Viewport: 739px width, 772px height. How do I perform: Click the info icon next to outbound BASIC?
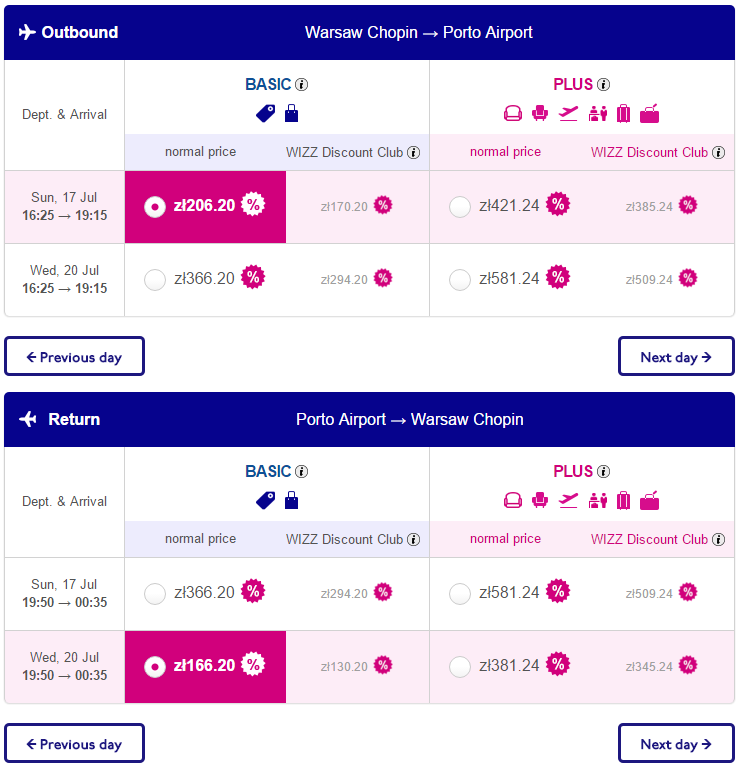click(301, 85)
